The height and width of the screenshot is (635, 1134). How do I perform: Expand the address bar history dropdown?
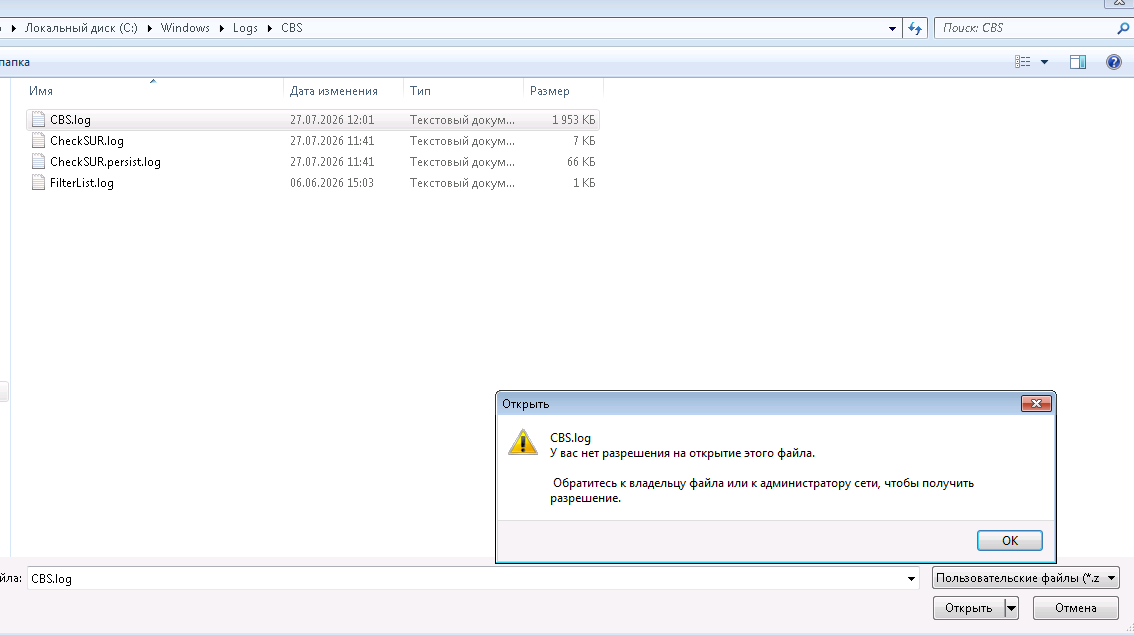892,28
